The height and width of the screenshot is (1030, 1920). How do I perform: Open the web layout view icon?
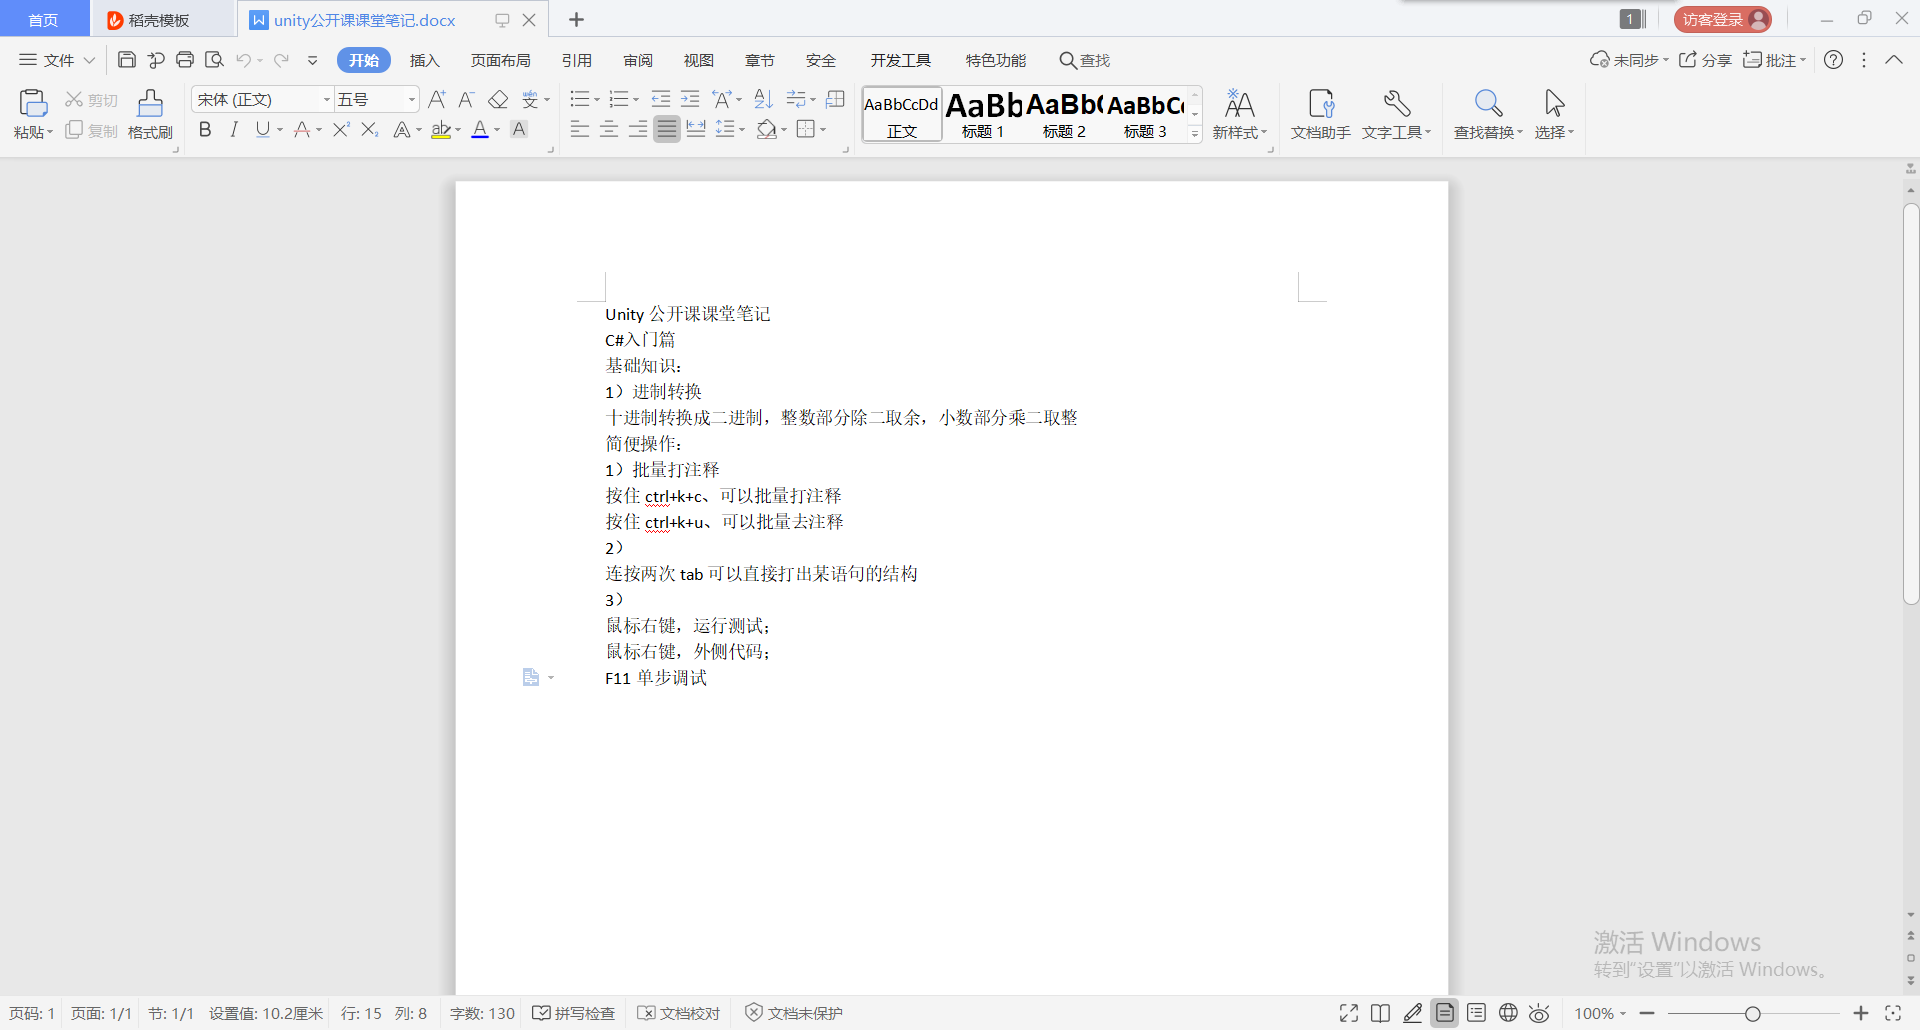pyautogui.click(x=1508, y=1013)
